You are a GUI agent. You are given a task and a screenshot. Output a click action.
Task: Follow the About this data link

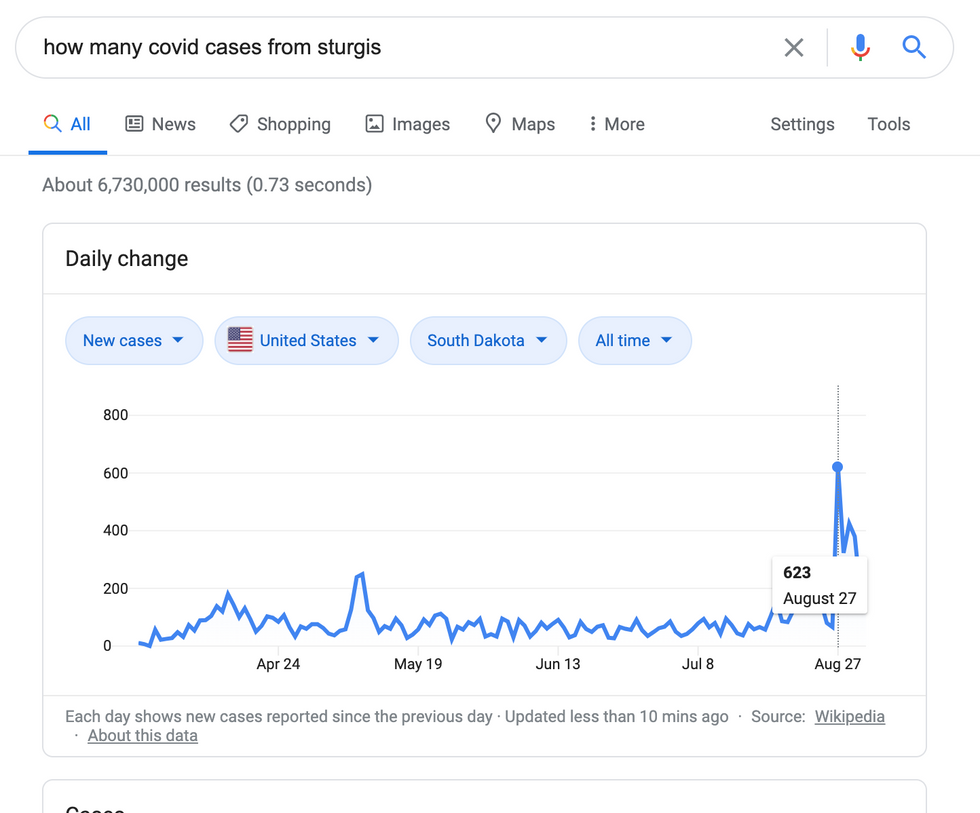[x=142, y=736]
